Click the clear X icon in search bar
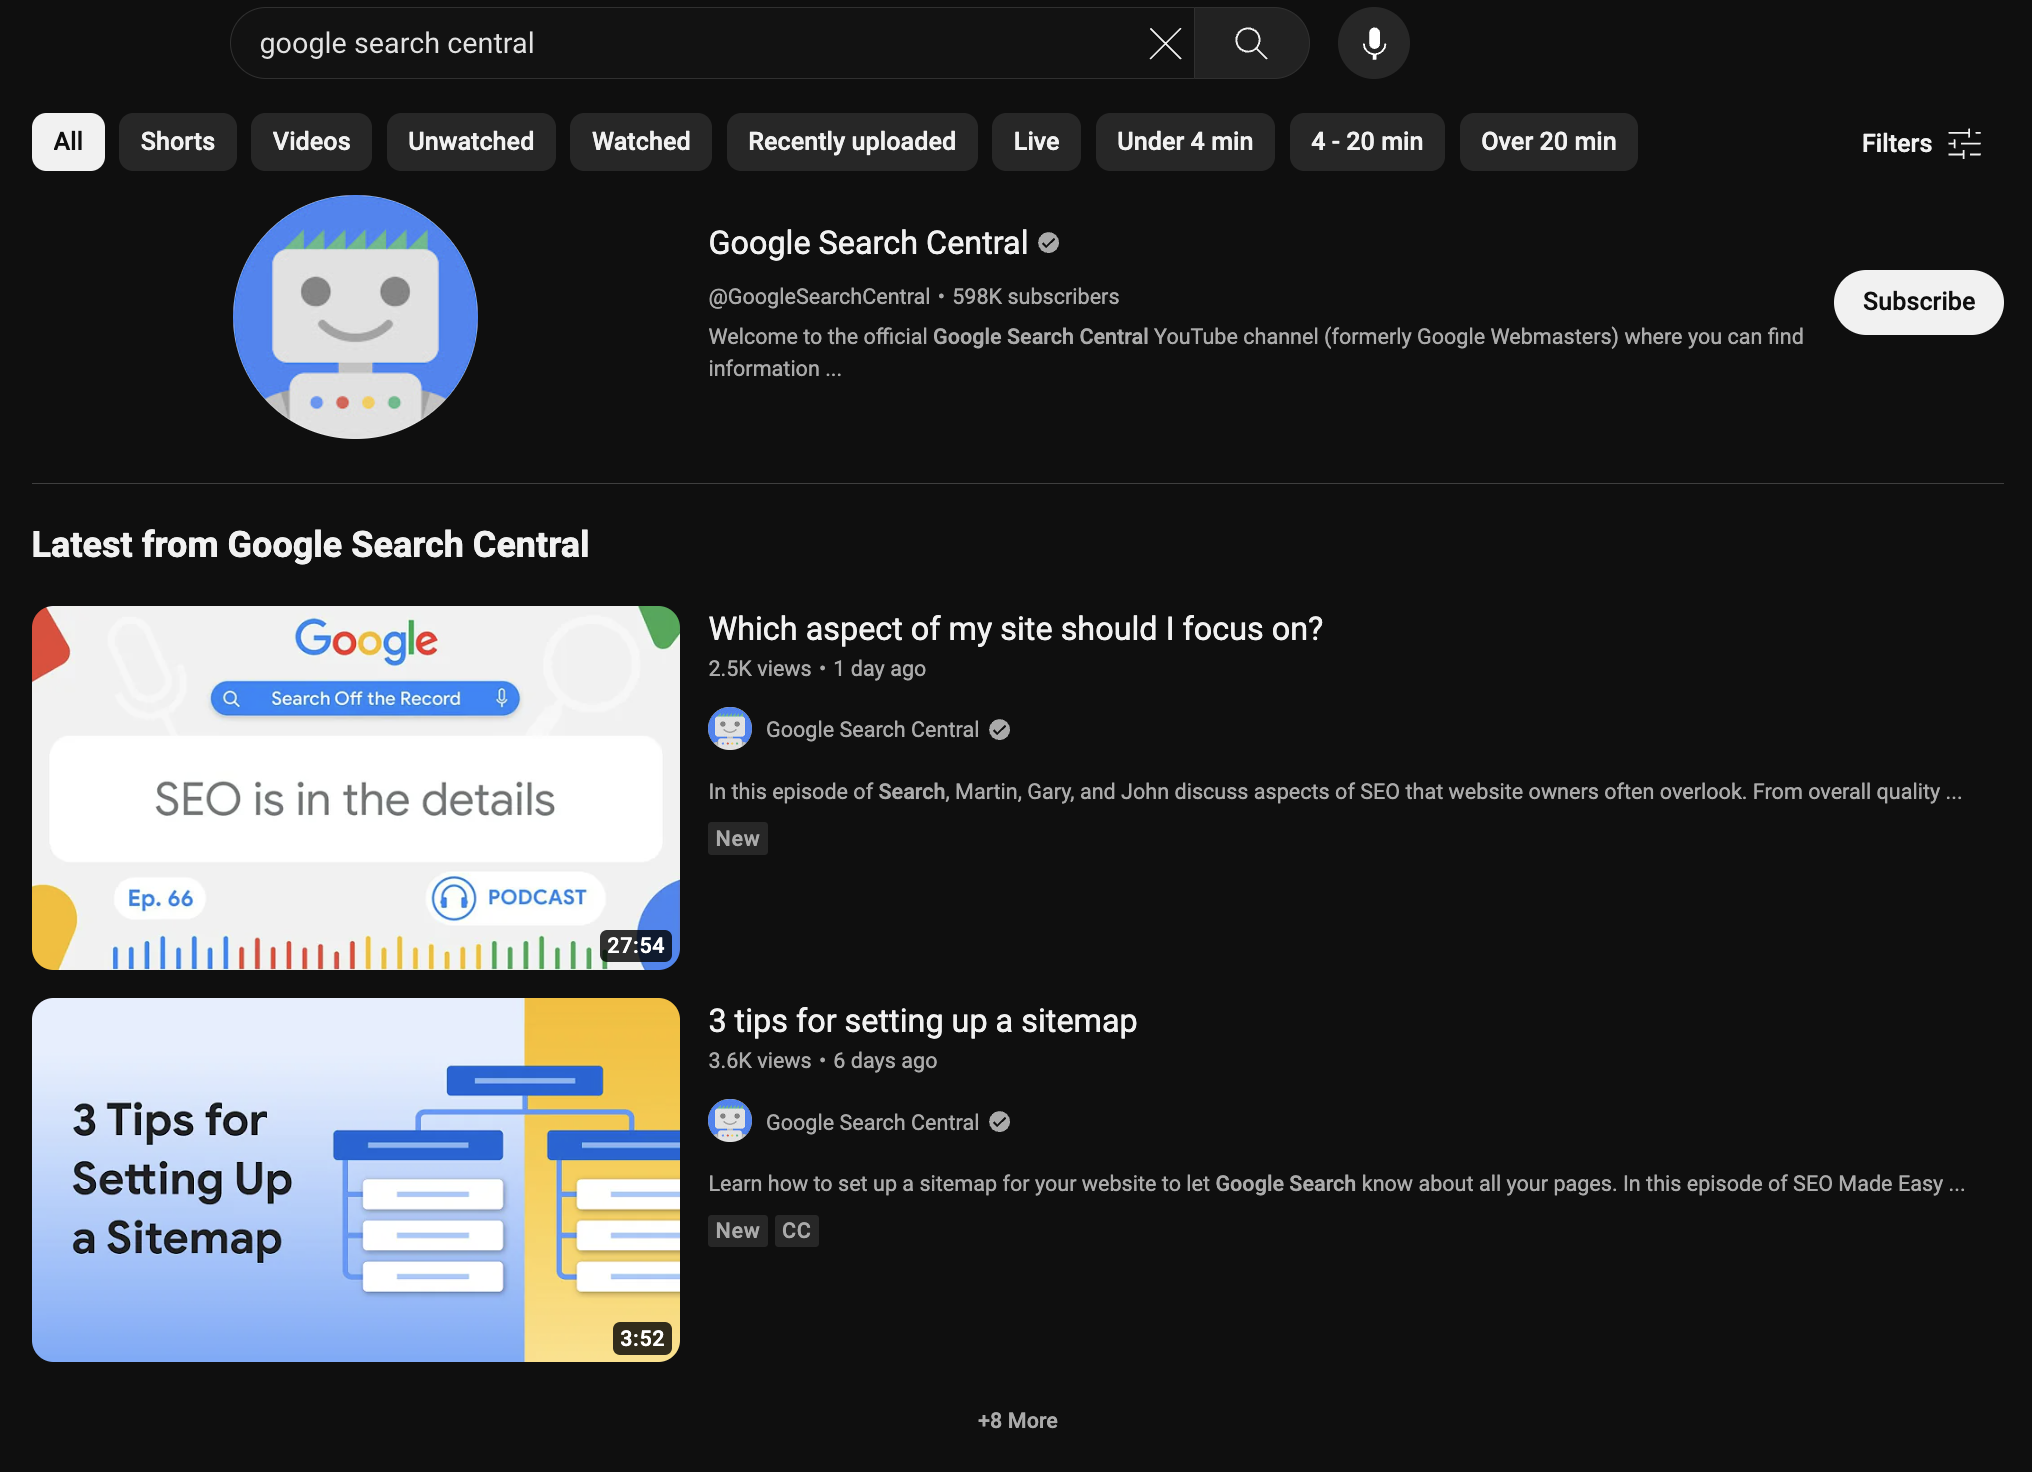 [x=1164, y=43]
